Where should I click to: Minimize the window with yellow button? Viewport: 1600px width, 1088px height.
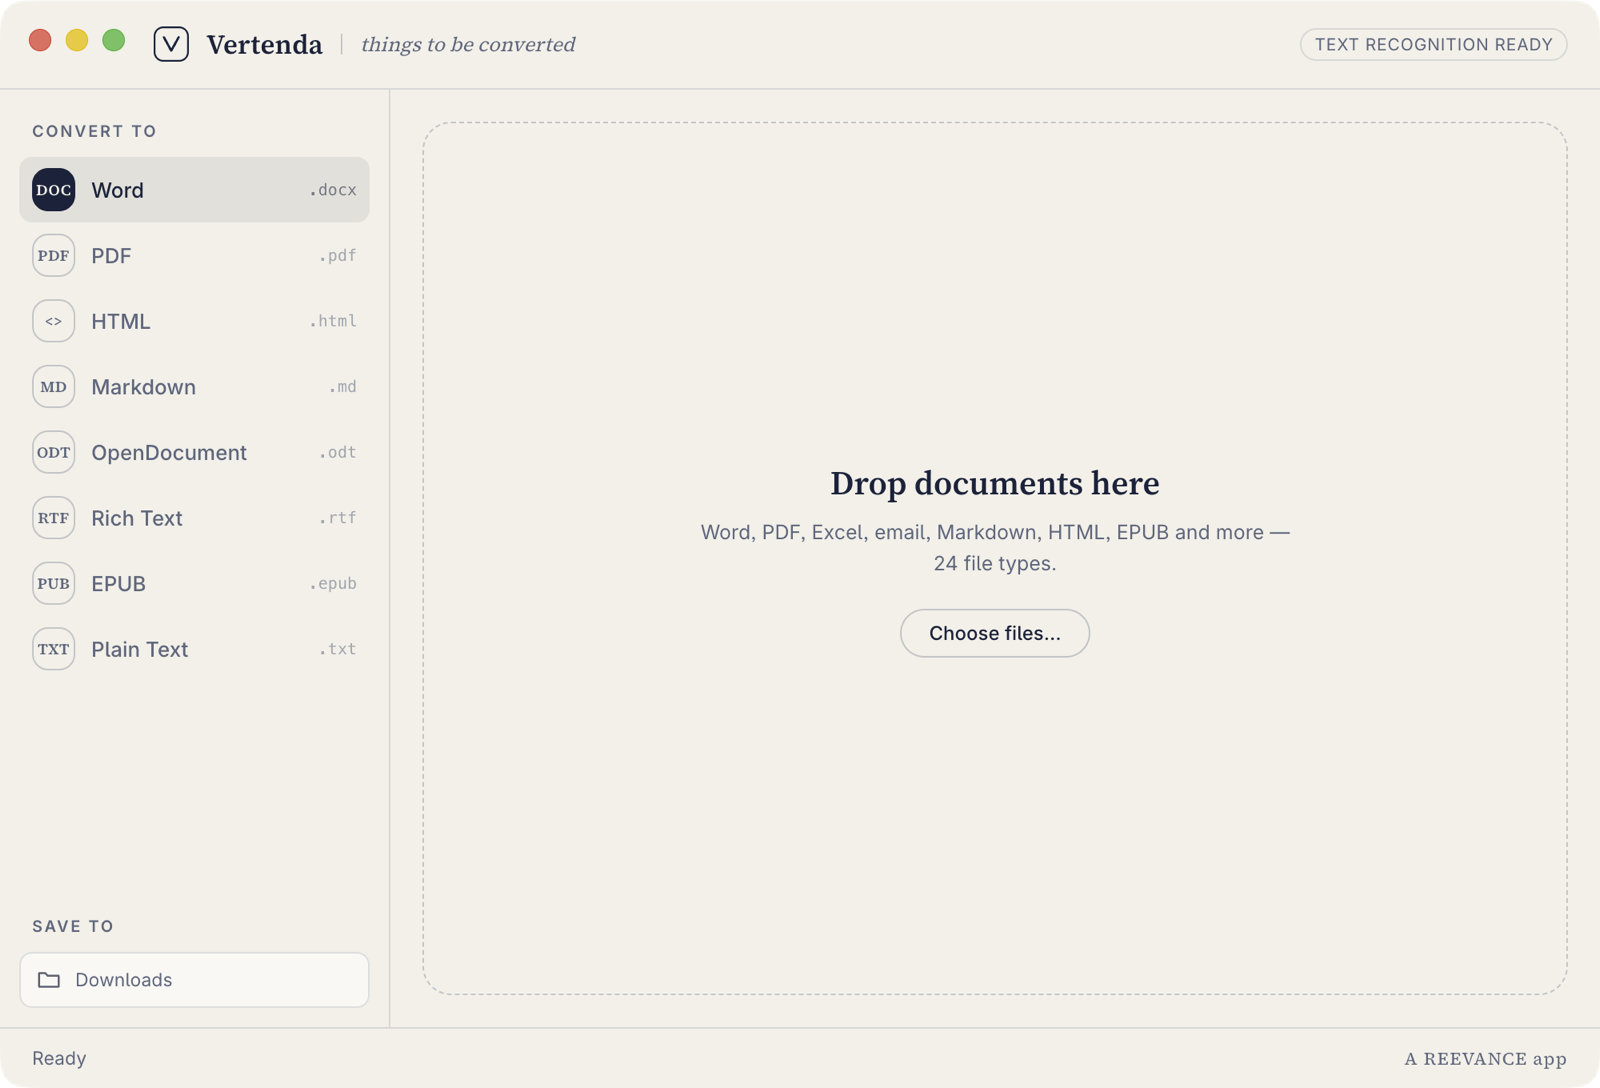pos(77,40)
